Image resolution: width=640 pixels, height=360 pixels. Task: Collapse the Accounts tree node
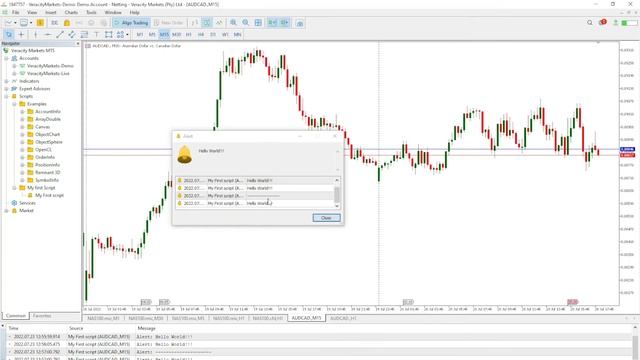7,58
